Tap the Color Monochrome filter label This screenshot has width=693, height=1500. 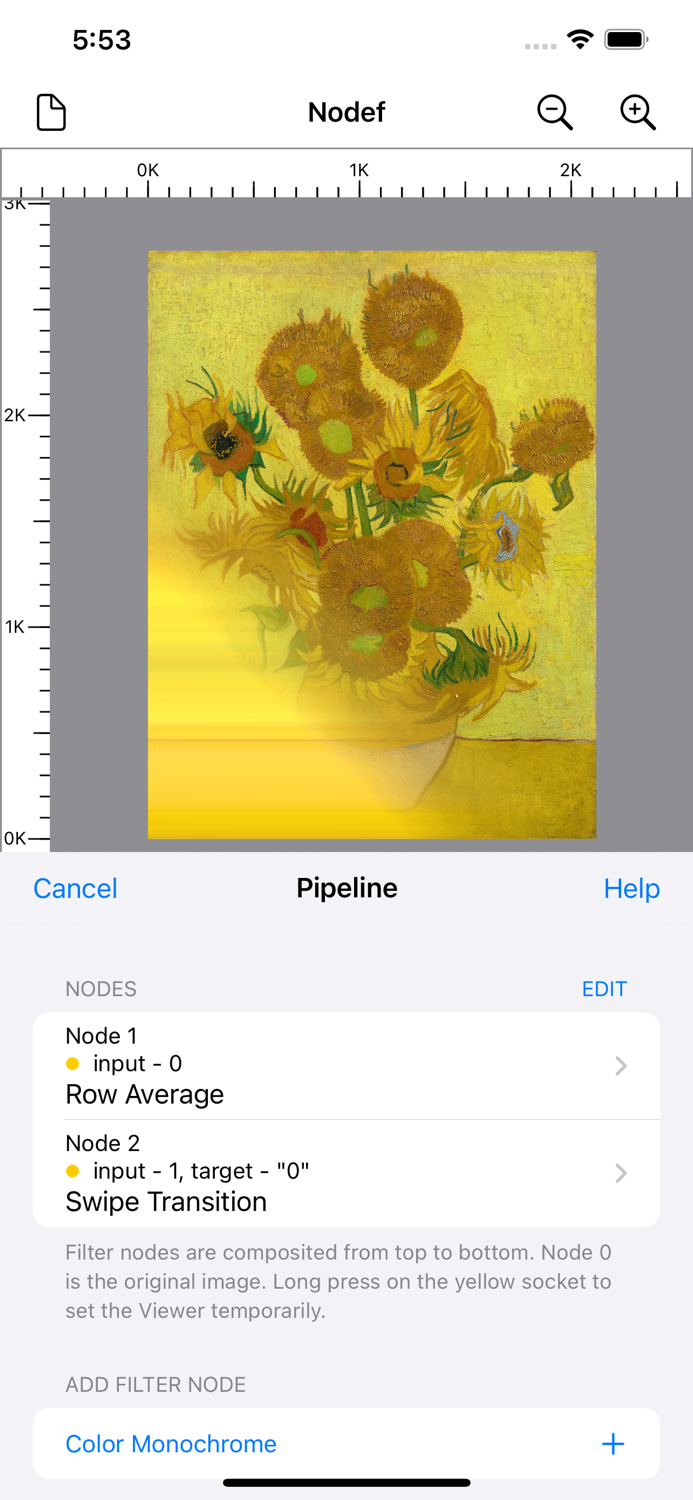click(x=170, y=1444)
